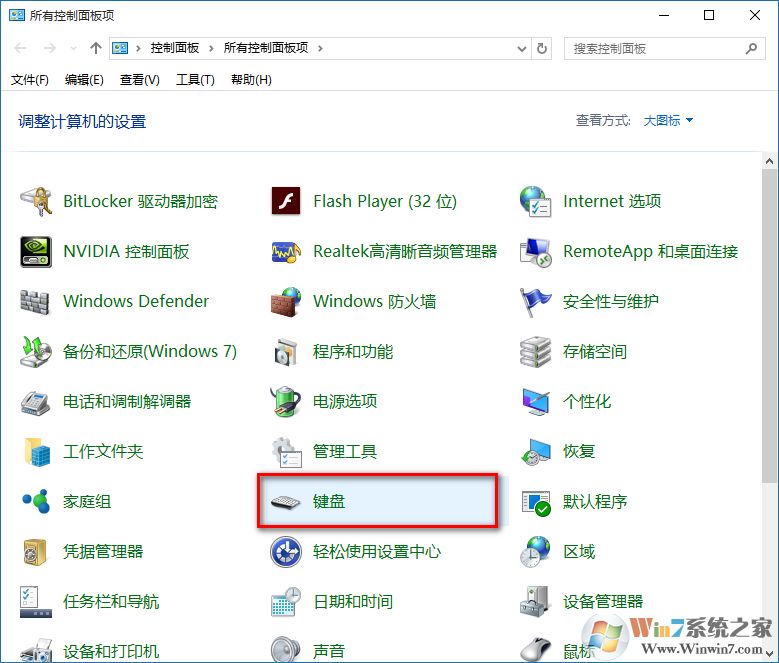The width and height of the screenshot is (779, 663).
Task: Open the 电源选项 battery icon
Action: [x=286, y=402]
